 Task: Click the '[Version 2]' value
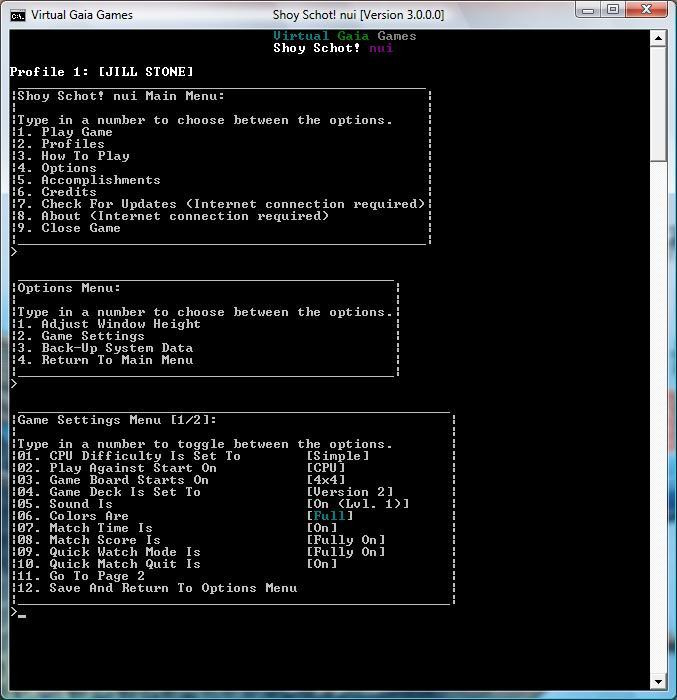[x=350, y=493]
